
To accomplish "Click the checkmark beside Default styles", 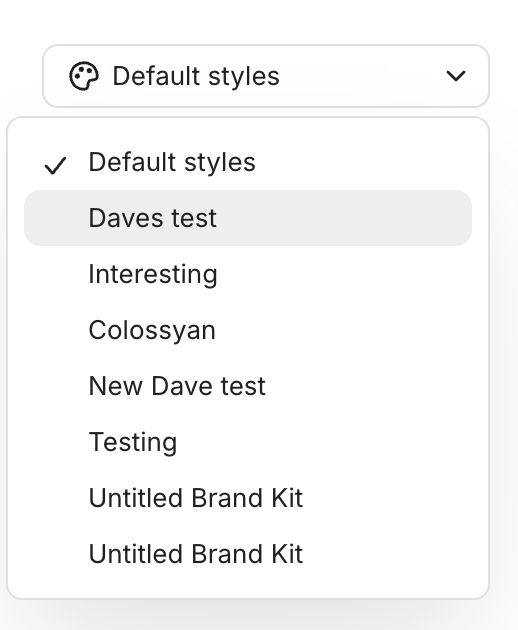I will click(x=55, y=166).
